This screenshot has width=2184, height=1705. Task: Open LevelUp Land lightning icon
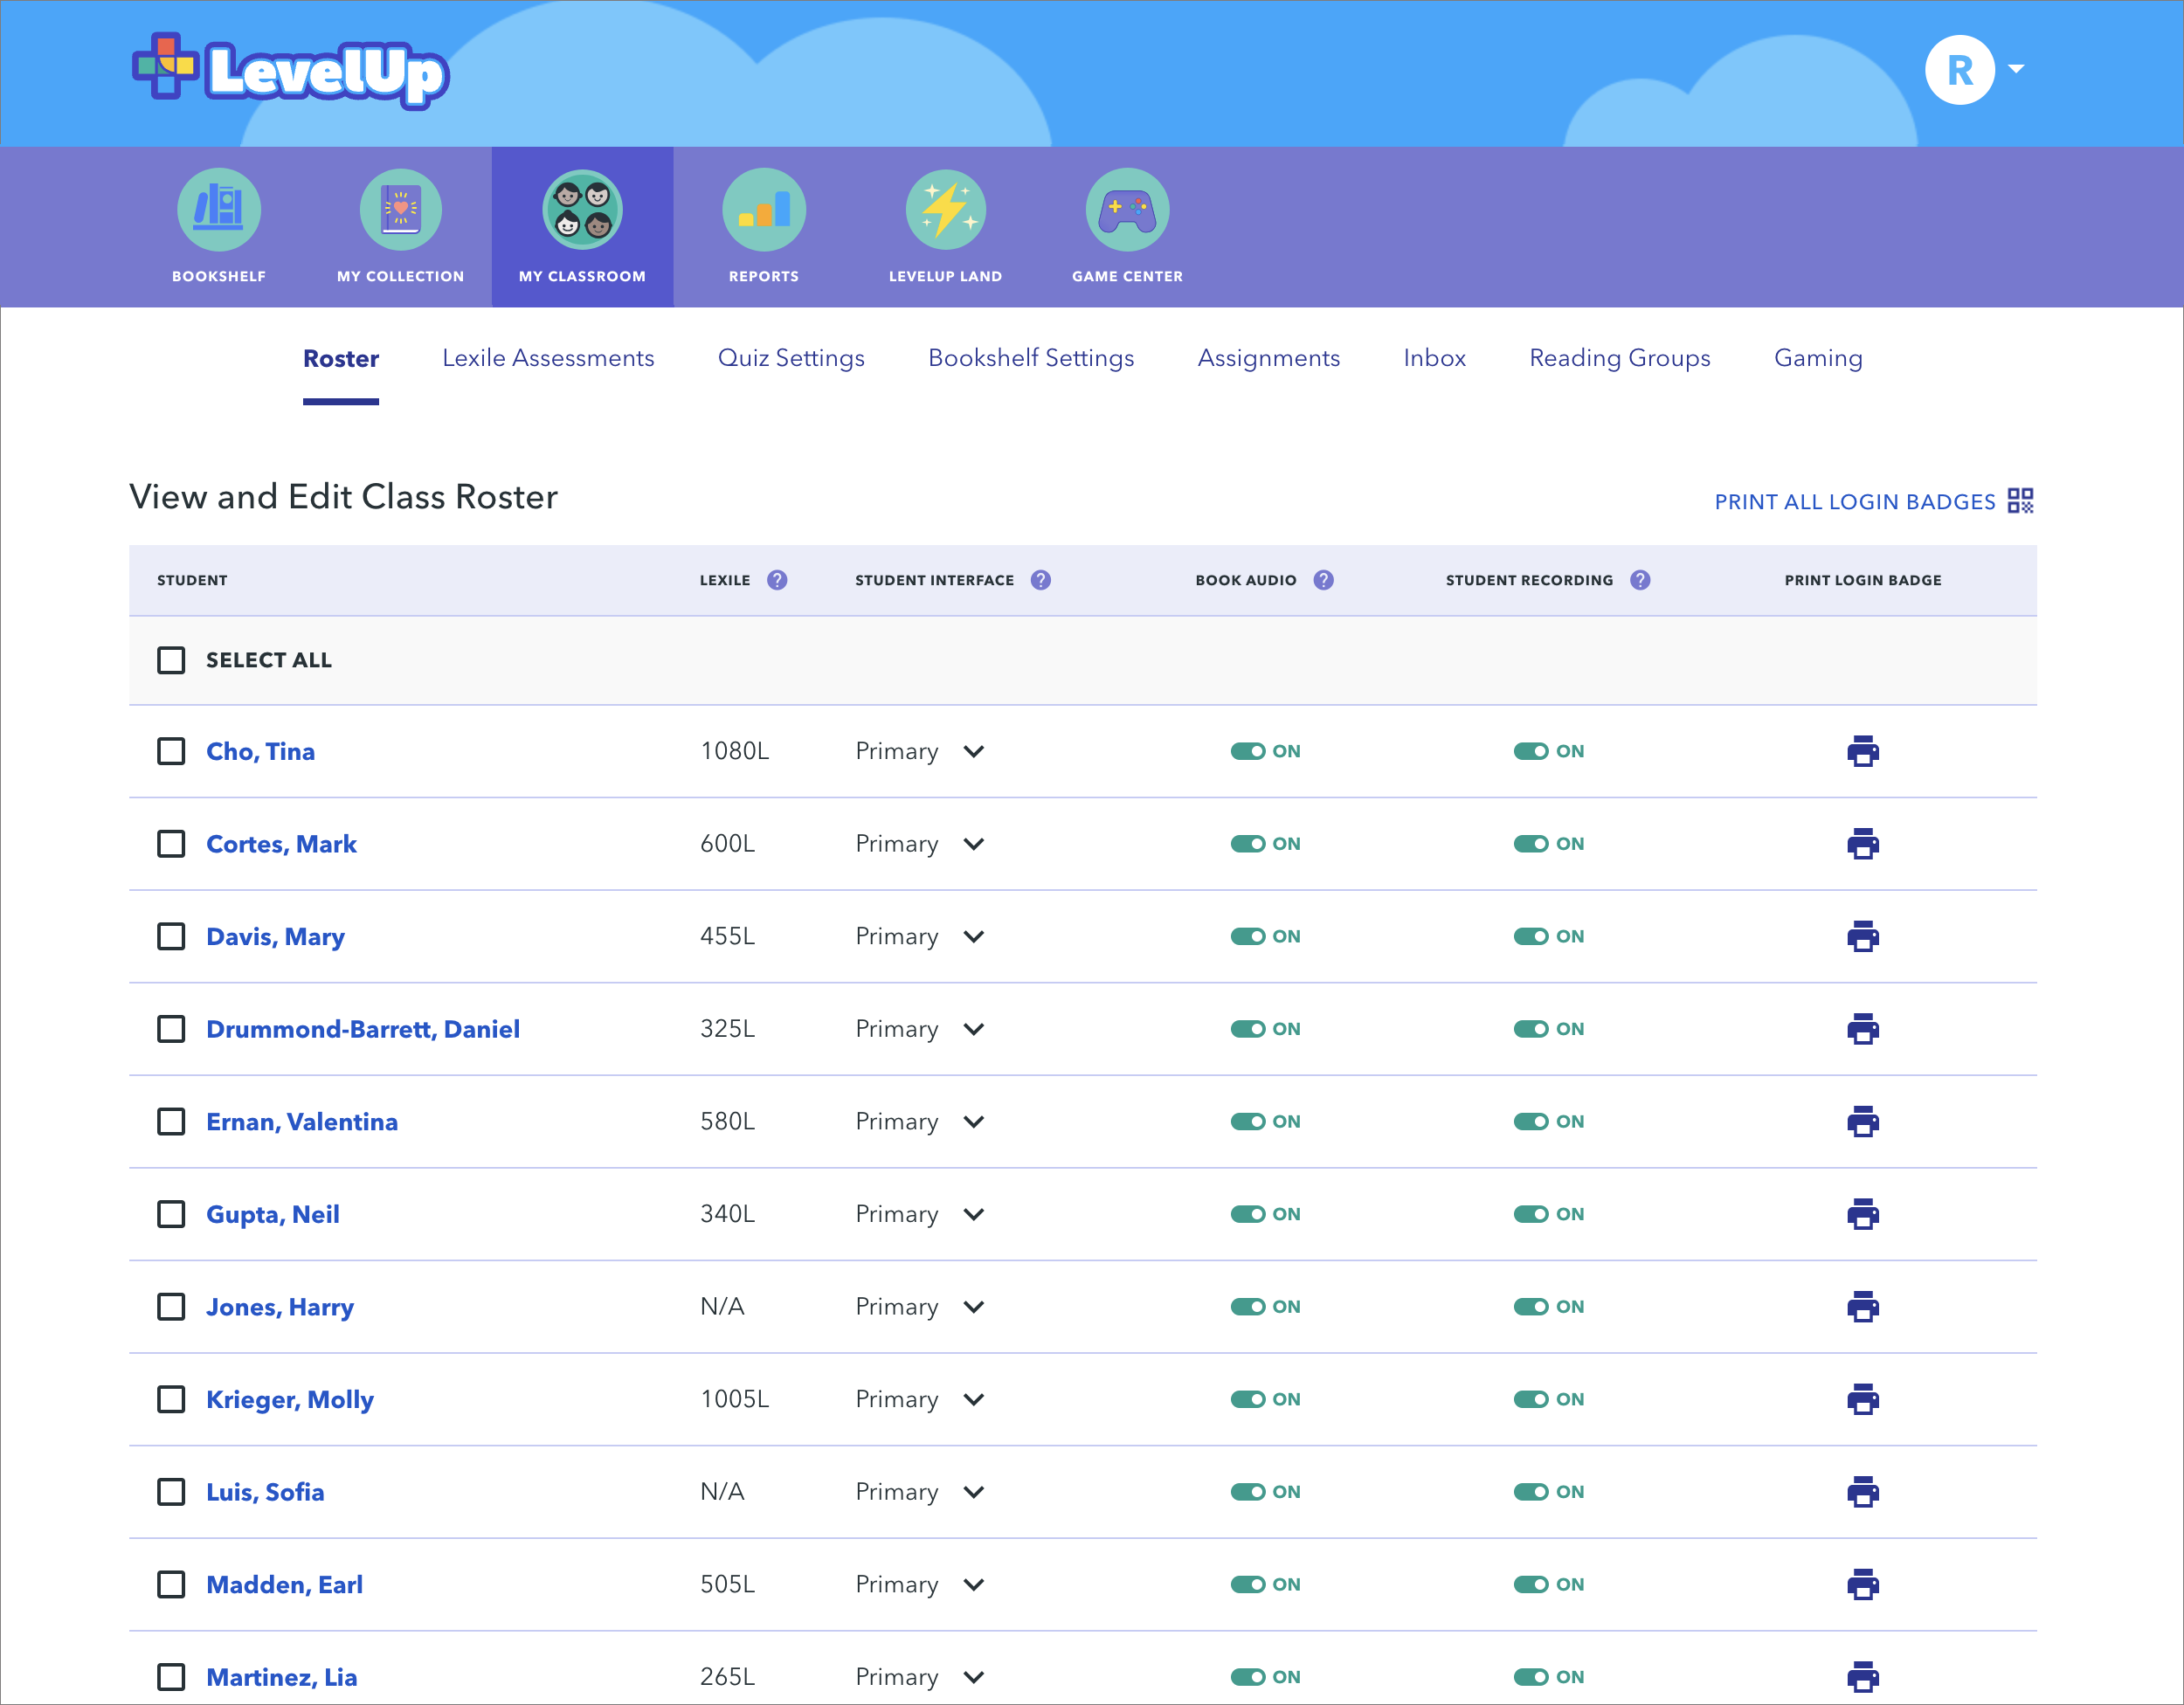945,210
